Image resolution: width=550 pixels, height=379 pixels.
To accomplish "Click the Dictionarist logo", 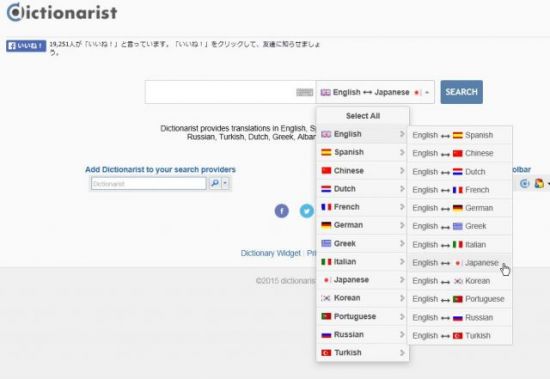I will (x=62, y=12).
